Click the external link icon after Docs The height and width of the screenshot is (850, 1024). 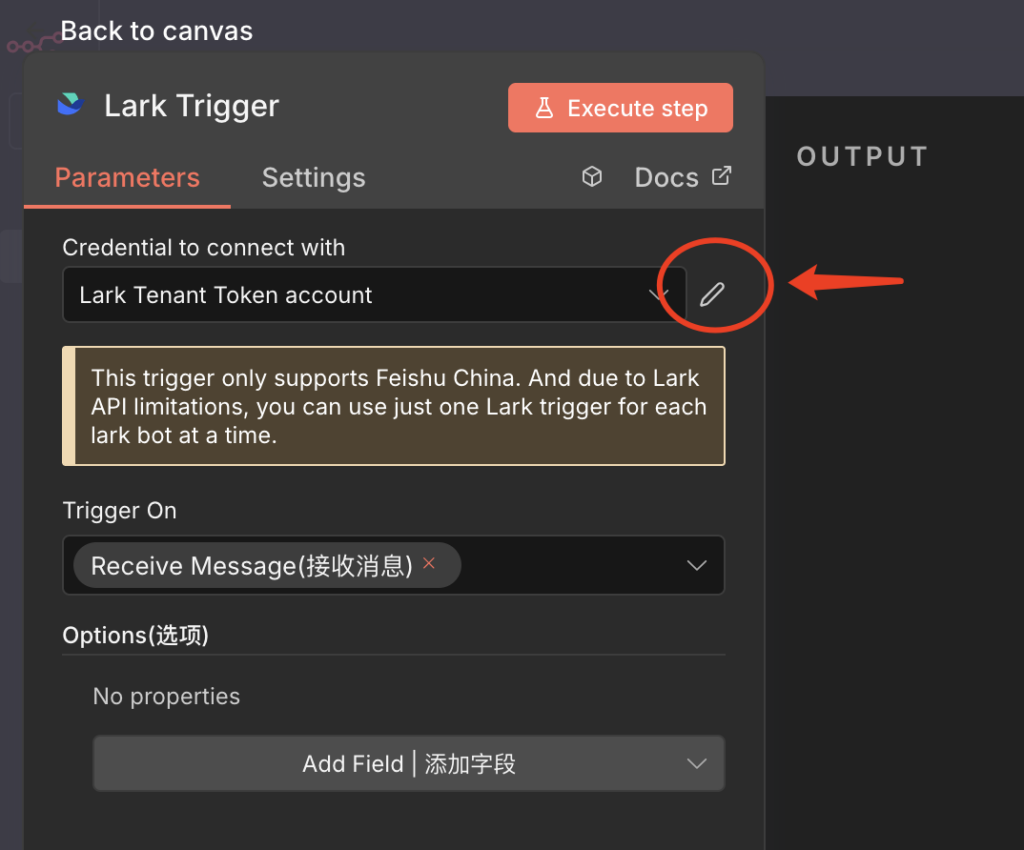point(721,176)
